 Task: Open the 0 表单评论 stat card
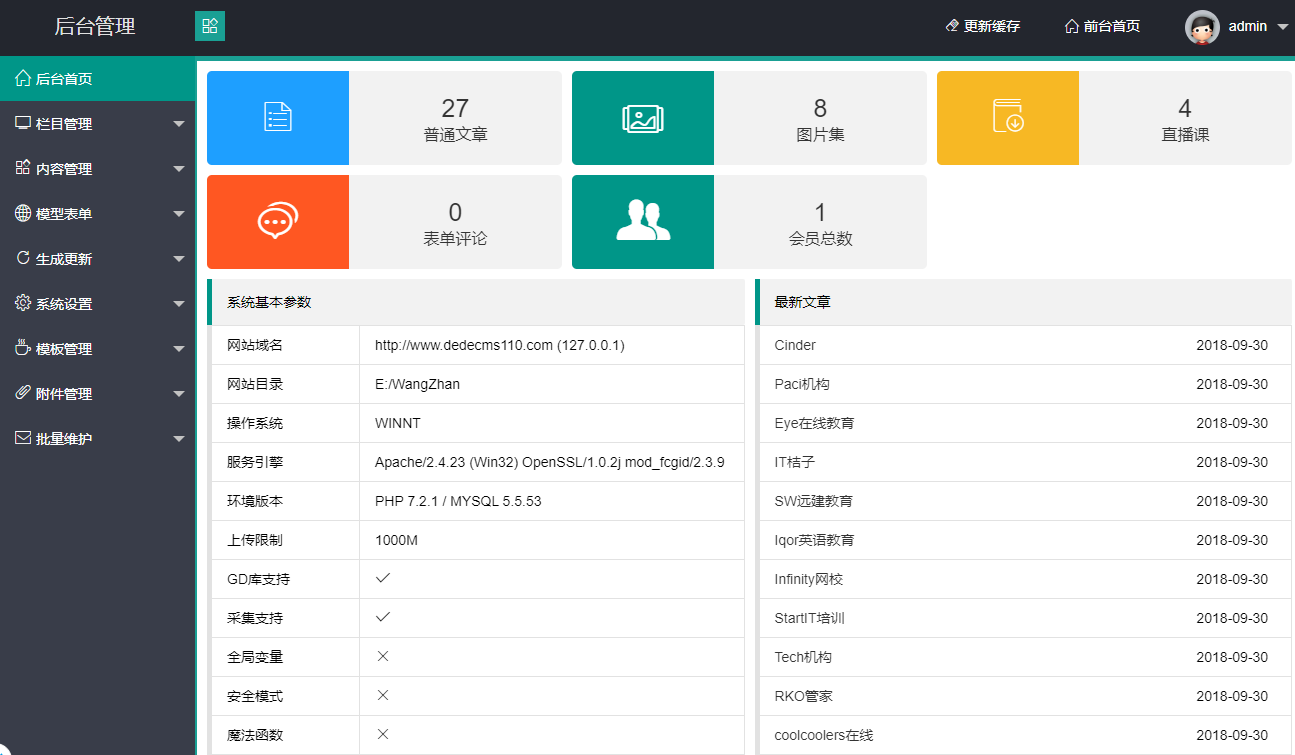tap(384, 222)
